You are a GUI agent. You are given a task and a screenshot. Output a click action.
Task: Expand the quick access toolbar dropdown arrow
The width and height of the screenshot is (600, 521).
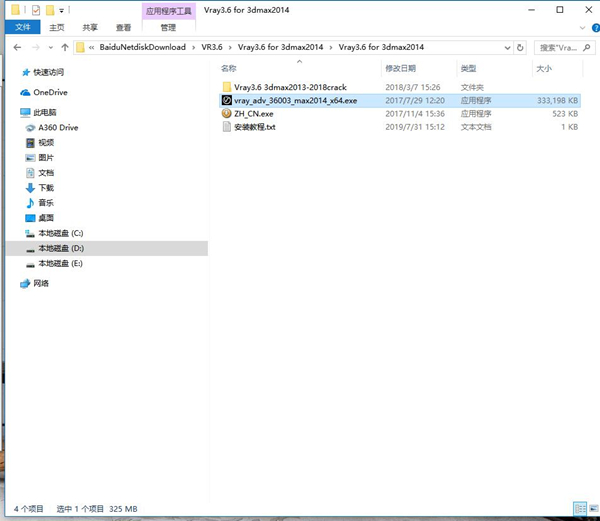point(61,10)
